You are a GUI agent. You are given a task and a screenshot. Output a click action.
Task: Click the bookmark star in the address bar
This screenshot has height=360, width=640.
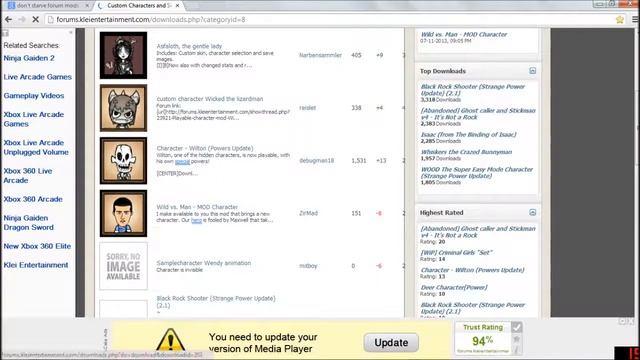(x=620, y=20)
